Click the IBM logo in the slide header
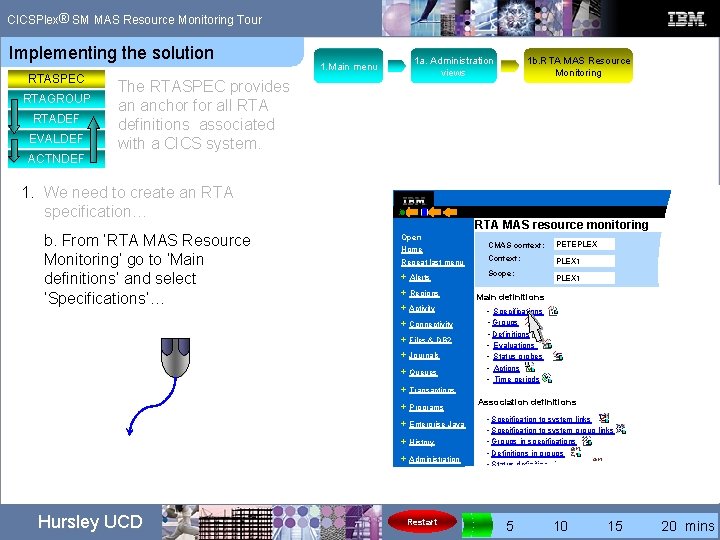Image resolution: width=720 pixels, height=540 pixels. (x=686, y=19)
